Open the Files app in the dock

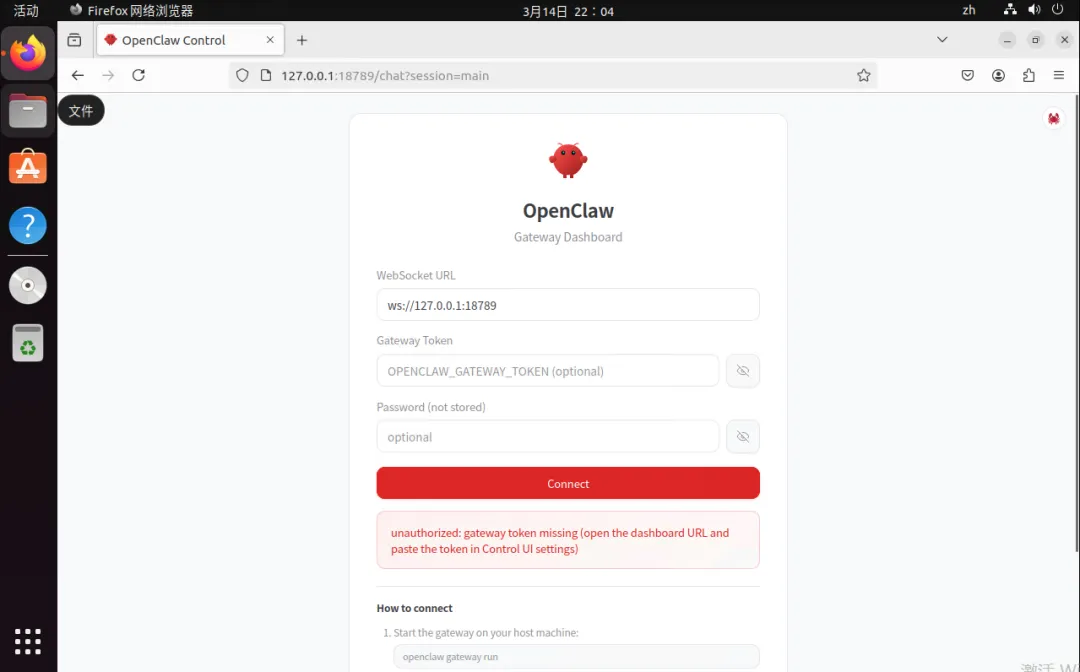click(28, 111)
